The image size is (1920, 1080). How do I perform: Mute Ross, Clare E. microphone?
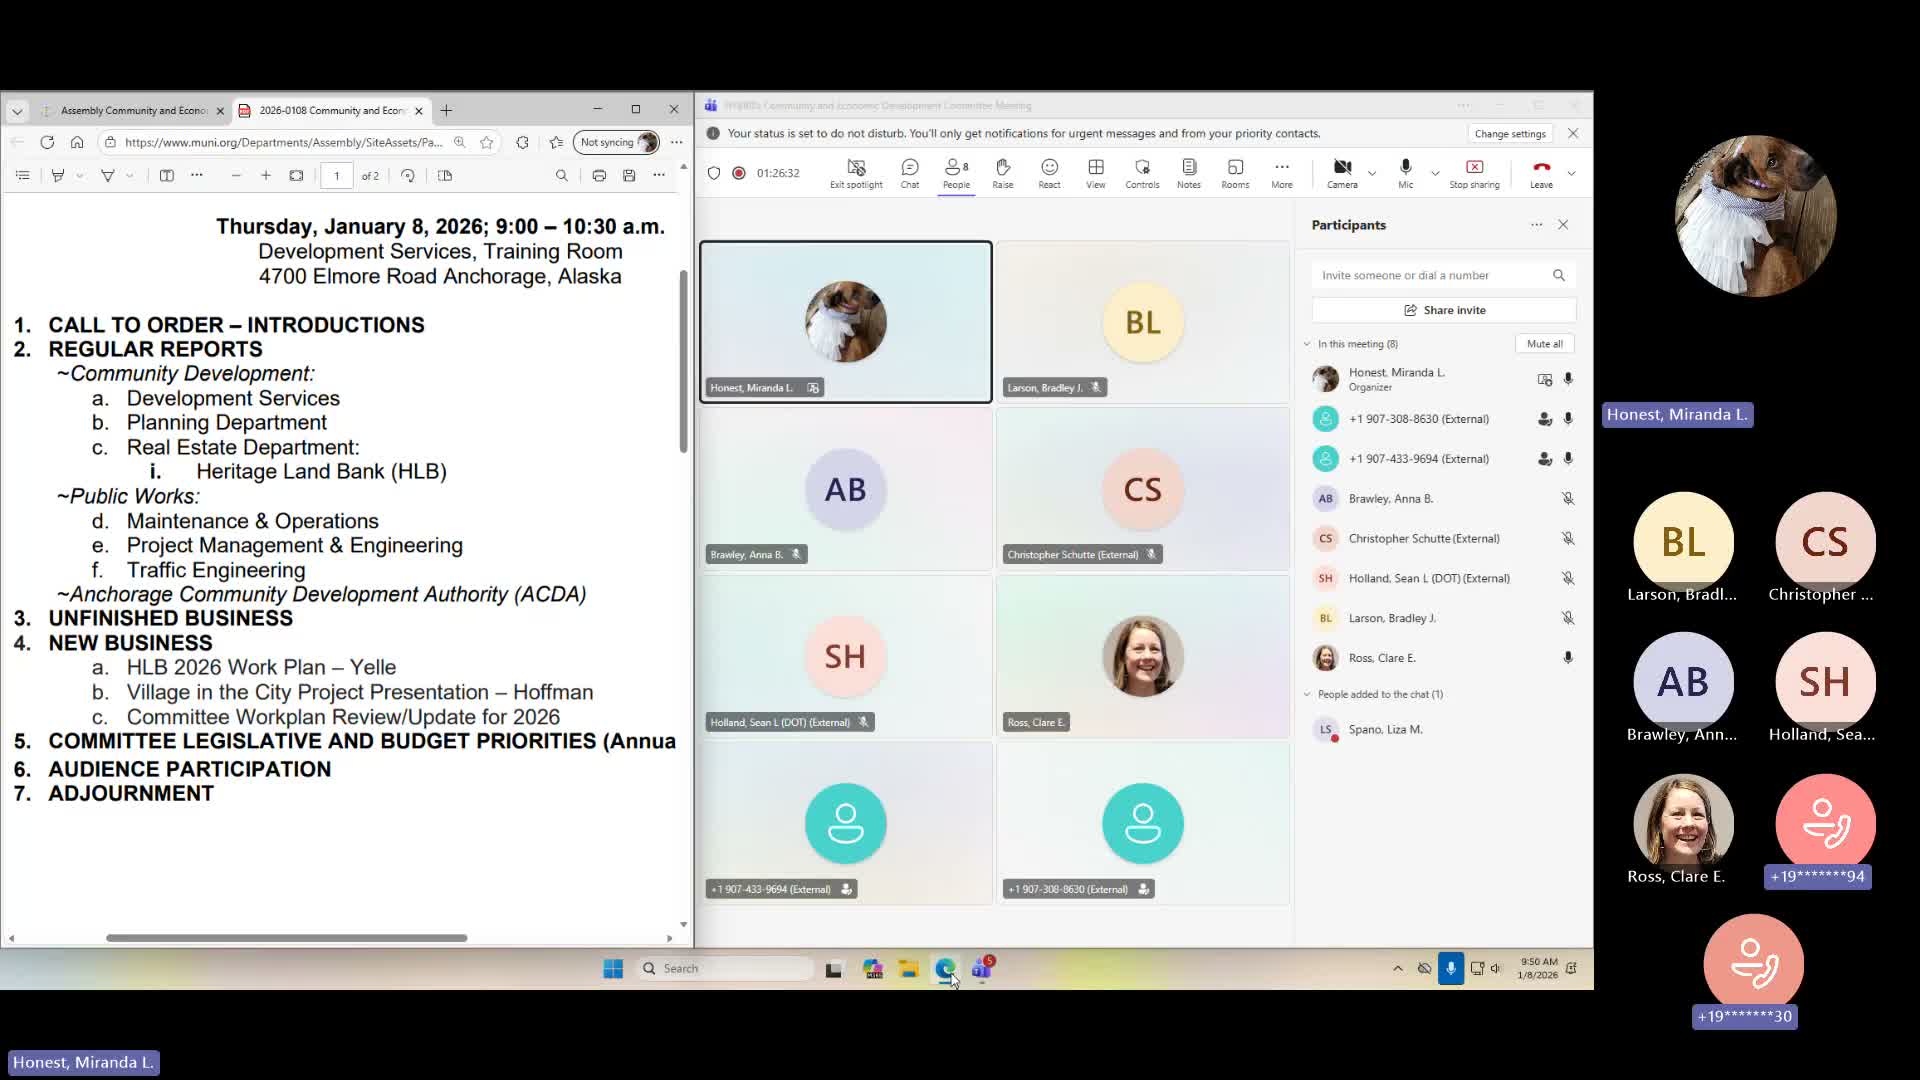1568,658
